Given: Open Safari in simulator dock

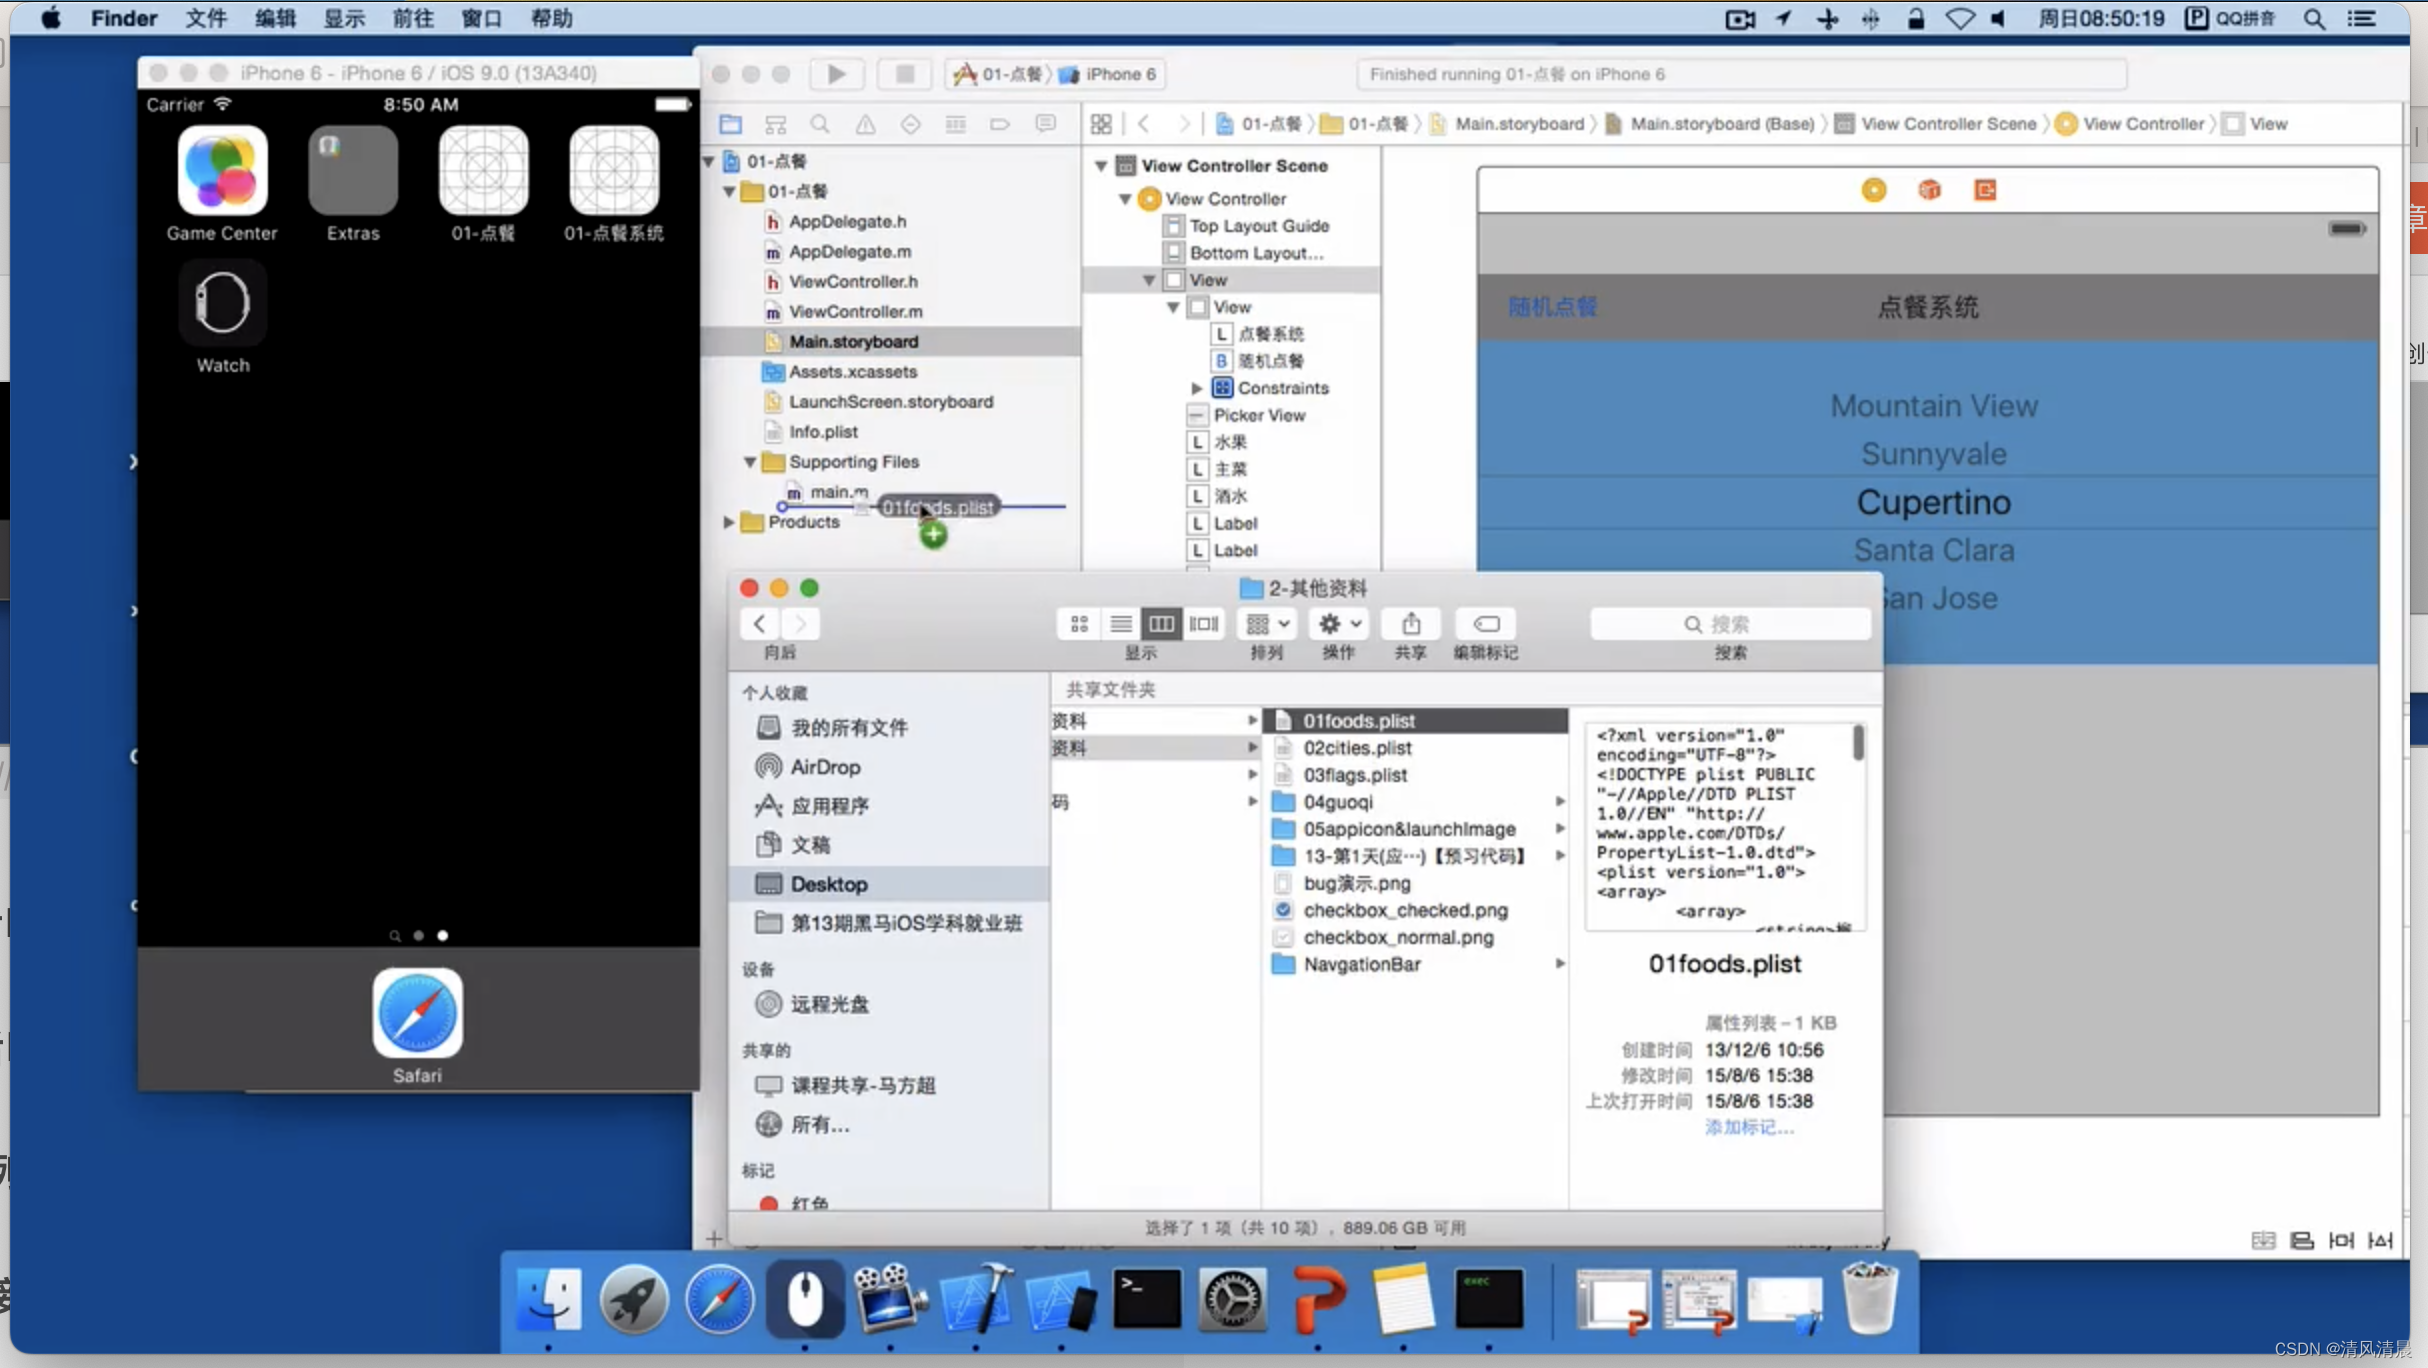Looking at the screenshot, I should (x=417, y=1013).
